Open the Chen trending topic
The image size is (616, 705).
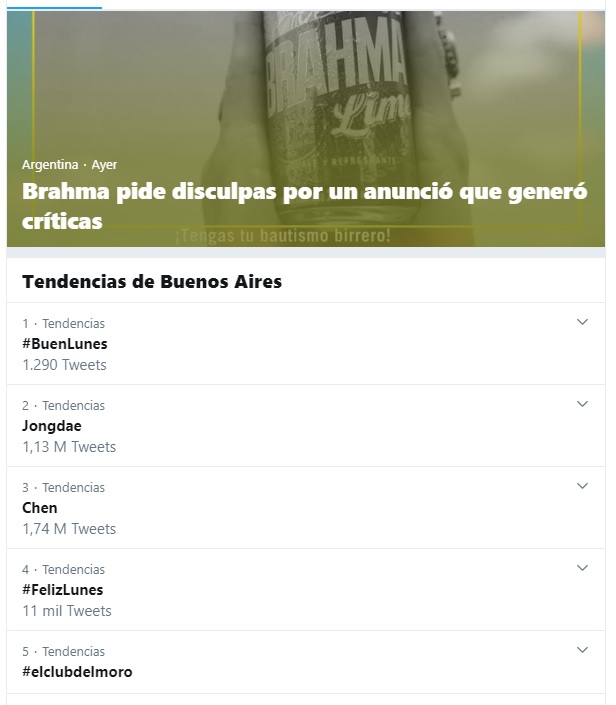click(40, 508)
